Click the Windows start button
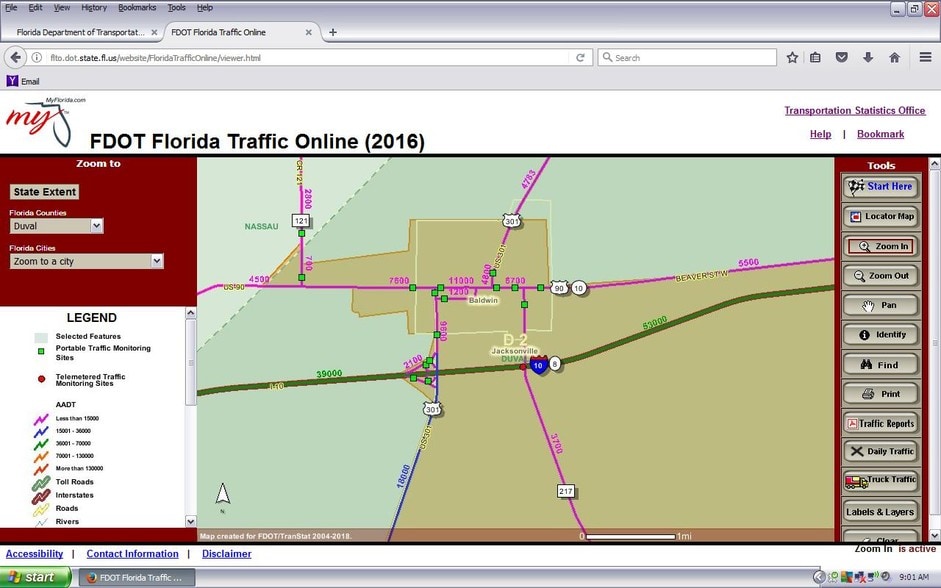941x588 pixels. click(x=35, y=577)
